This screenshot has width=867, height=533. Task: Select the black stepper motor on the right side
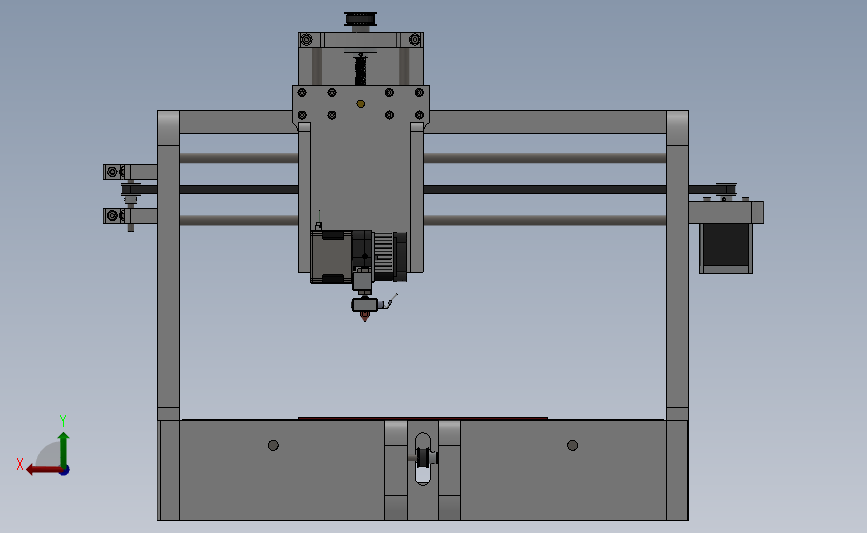click(x=725, y=247)
